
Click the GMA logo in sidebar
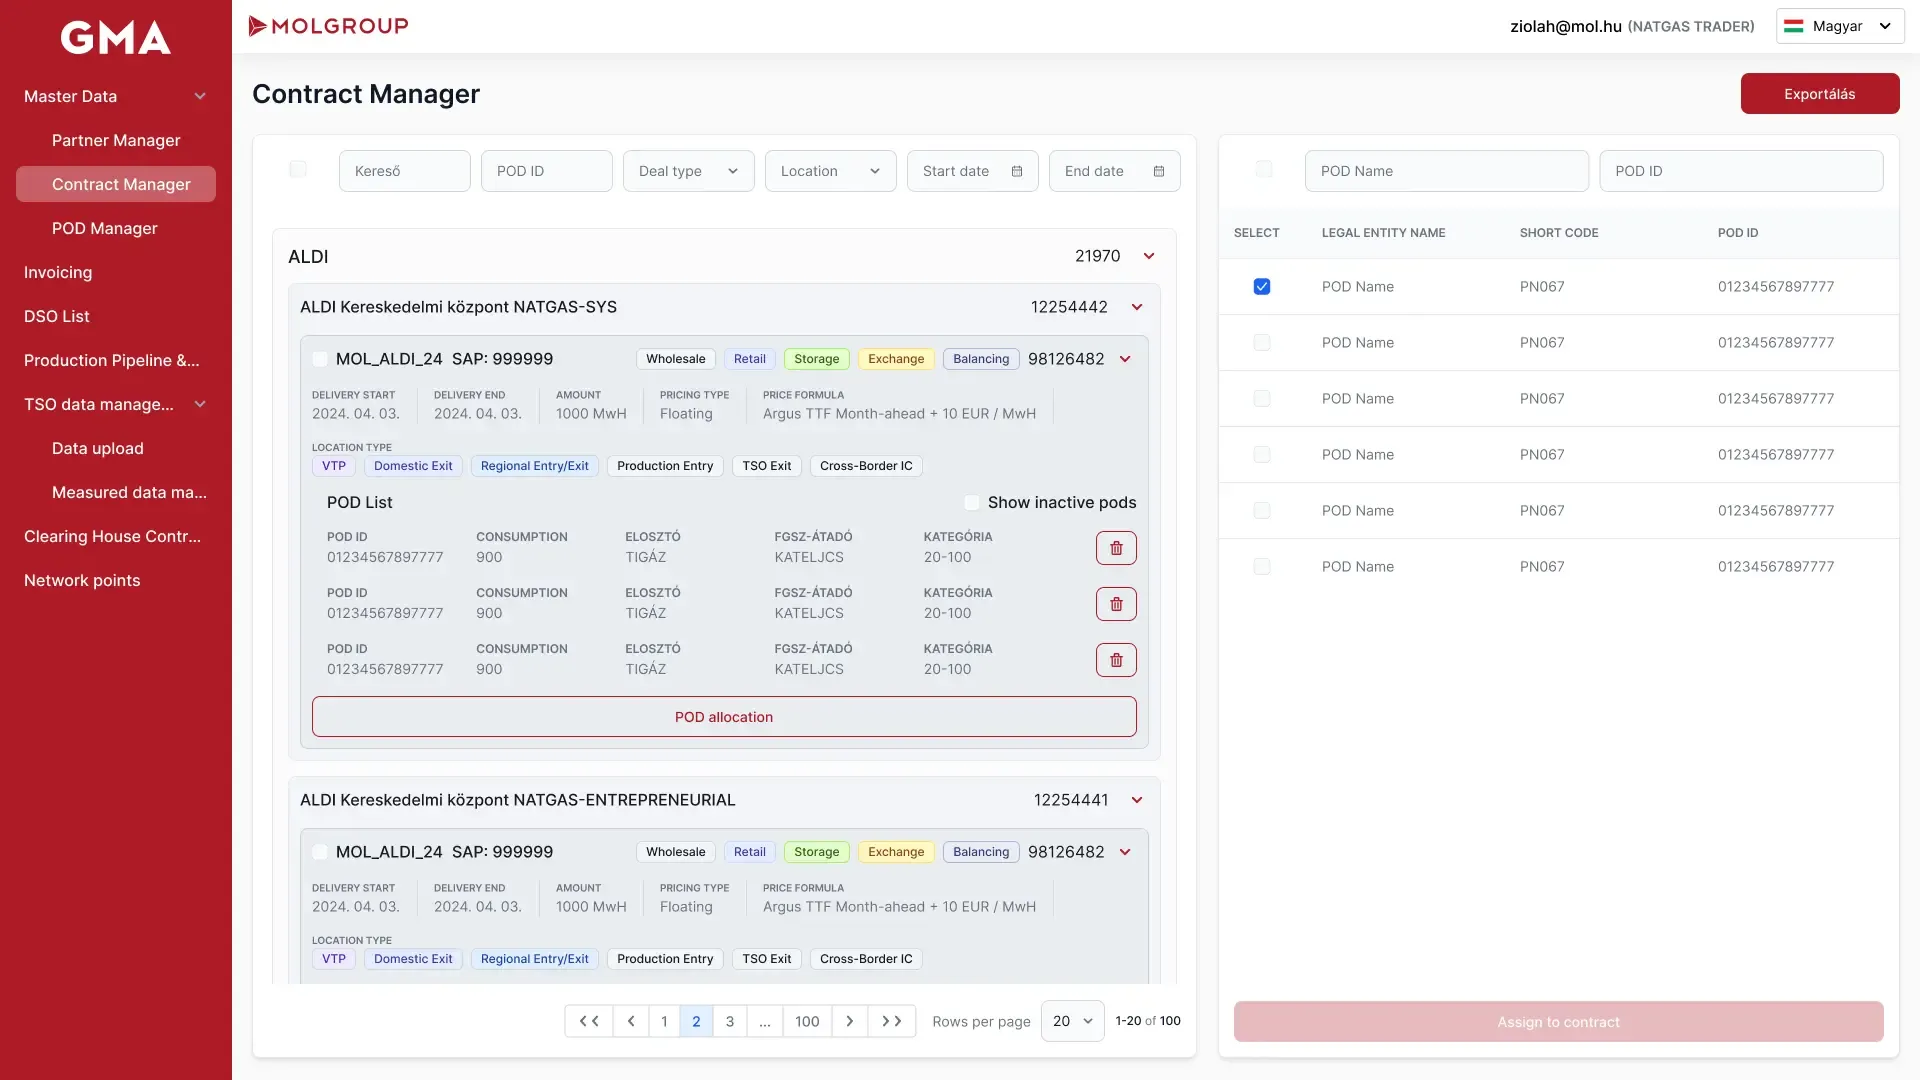point(116,38)
